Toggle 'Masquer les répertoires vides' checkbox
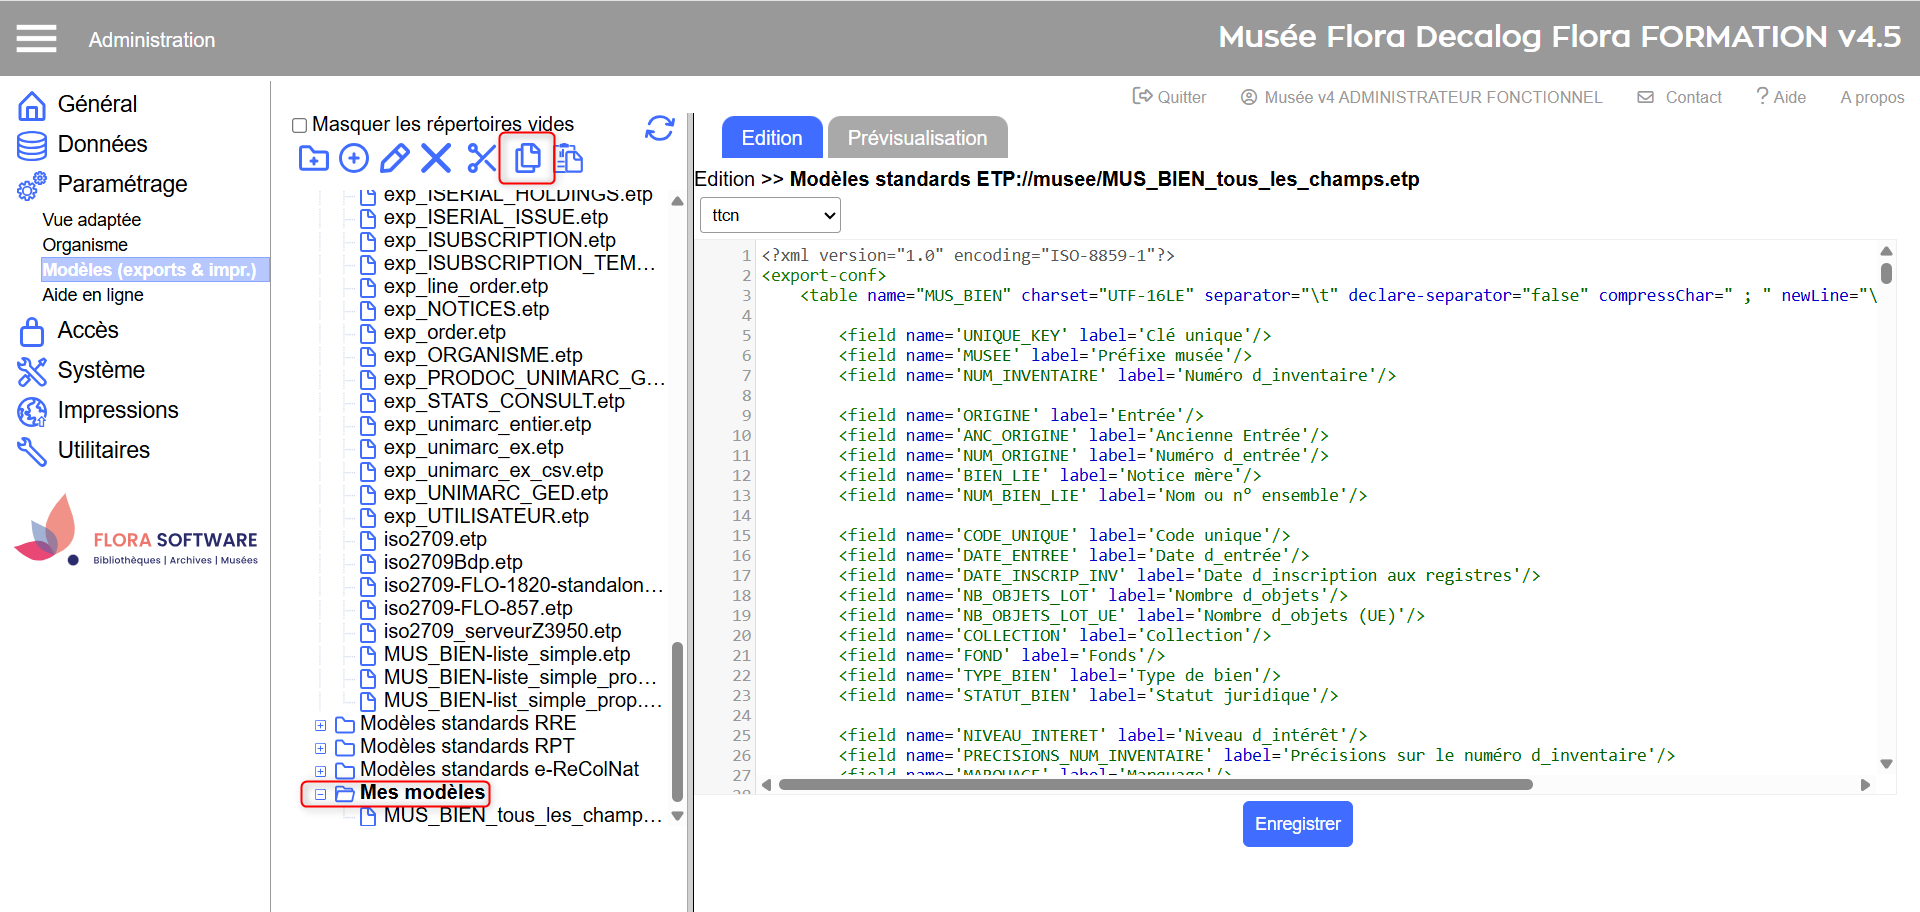1920x912 pixels. (299, 125)
